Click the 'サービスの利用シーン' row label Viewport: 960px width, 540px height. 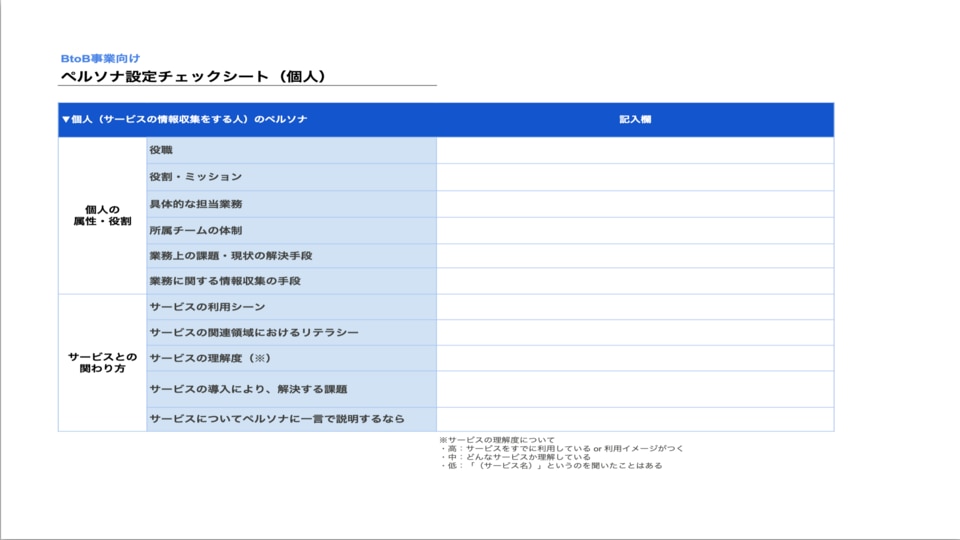click(208, 307)
